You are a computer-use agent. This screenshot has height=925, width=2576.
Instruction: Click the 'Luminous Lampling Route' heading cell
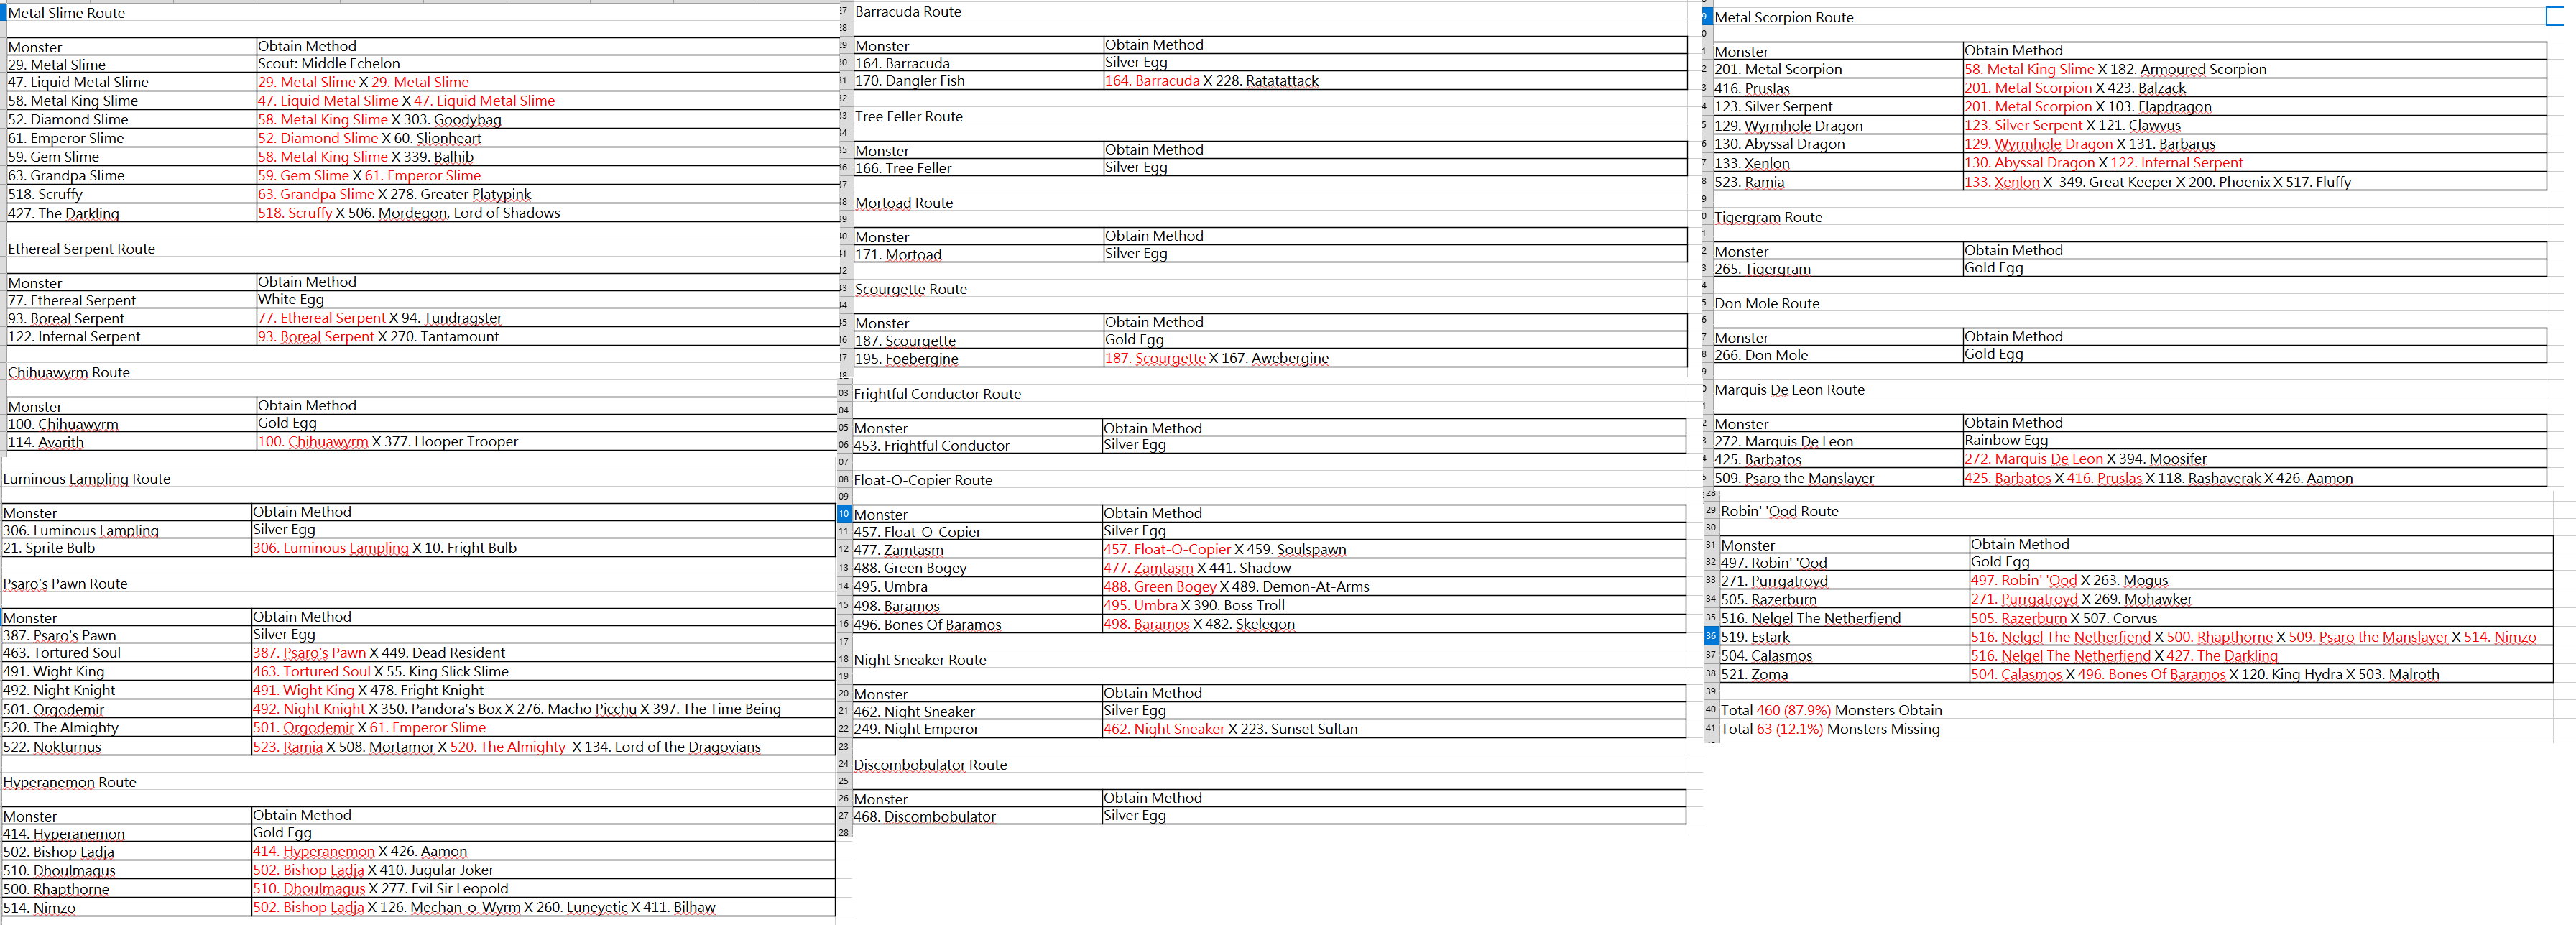coord(87,479)
